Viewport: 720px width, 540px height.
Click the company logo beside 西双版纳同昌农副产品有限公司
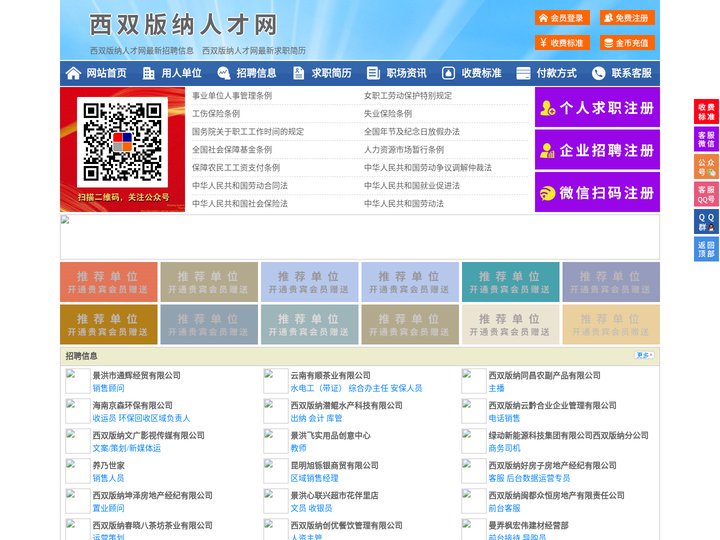[x=473, y=381]
